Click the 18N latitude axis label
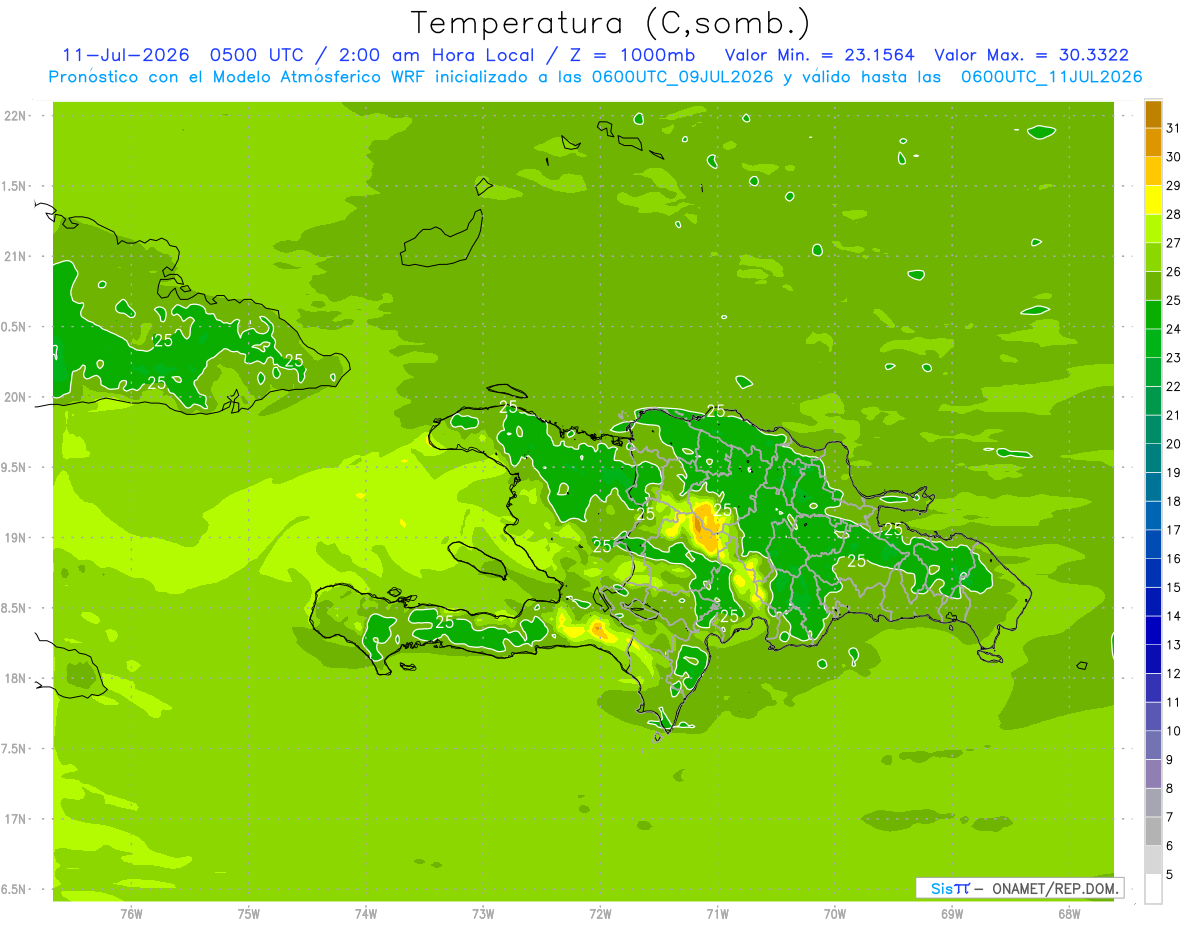This screenshot has width=1200, height=927. [x=14, y=679]
